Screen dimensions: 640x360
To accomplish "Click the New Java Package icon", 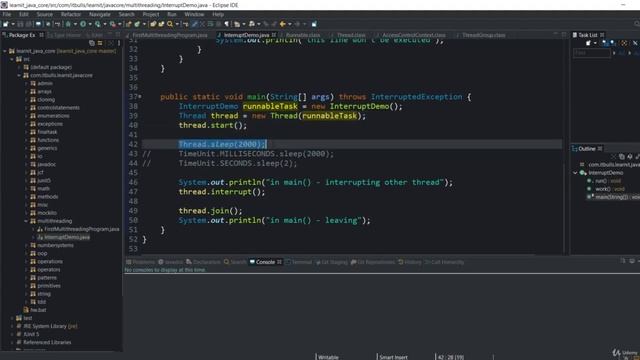I will coord(129,24).
